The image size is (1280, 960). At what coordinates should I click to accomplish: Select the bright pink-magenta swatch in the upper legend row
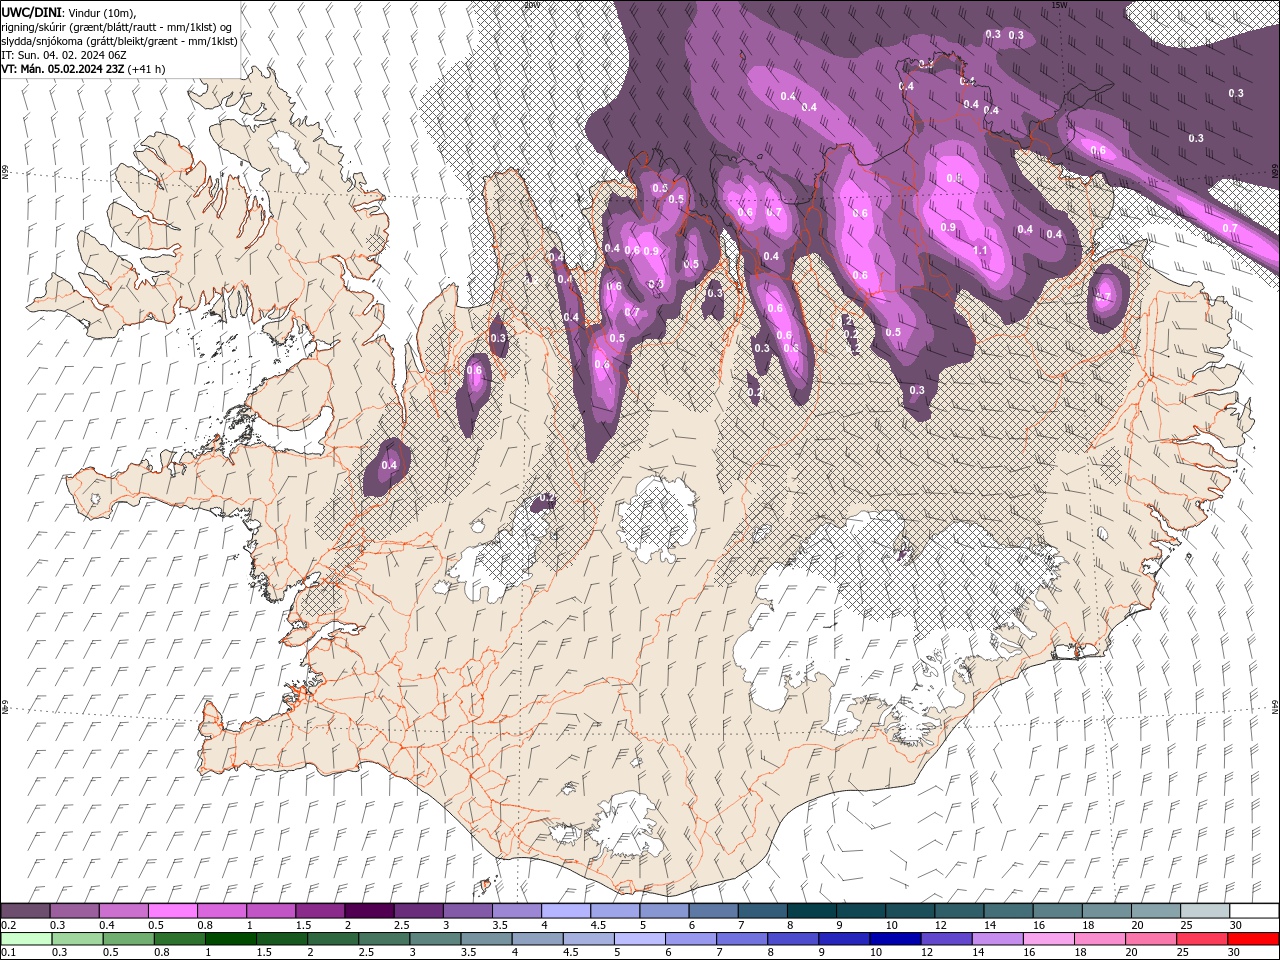coord(173,911)
